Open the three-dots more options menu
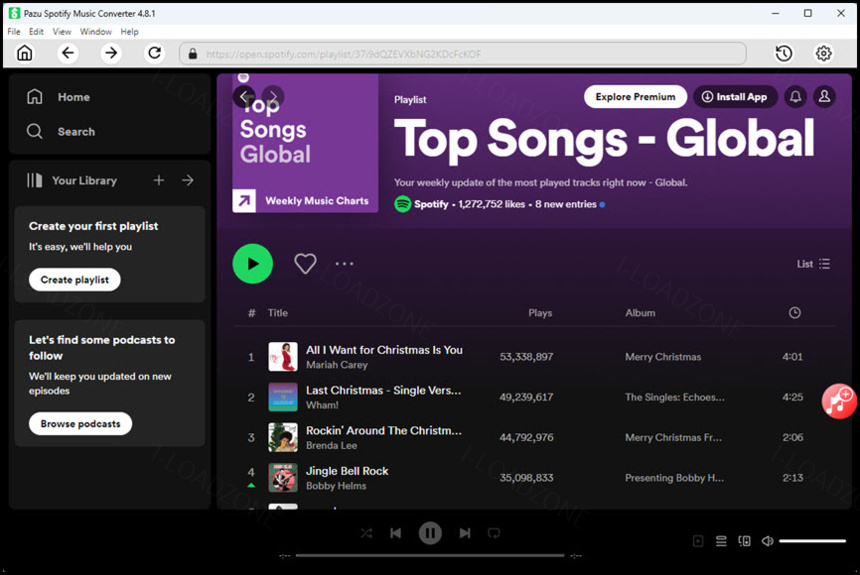Image resolution: width=860 pixels, height=575 pixels. pyautogui.click(x=344, y=264)
